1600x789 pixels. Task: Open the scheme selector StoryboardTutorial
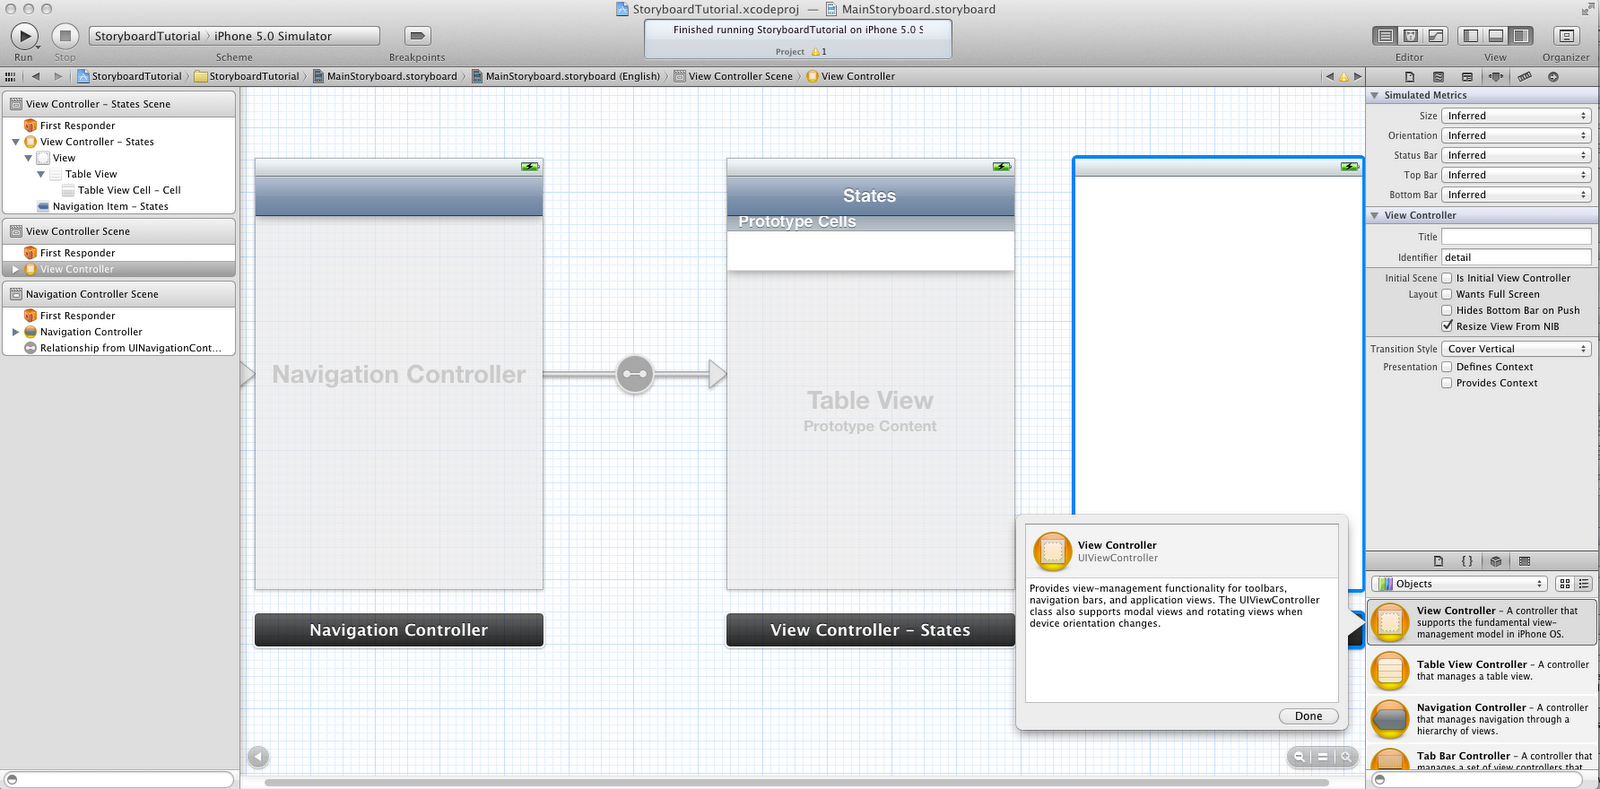pyautogui.click(x=148, y=36)
